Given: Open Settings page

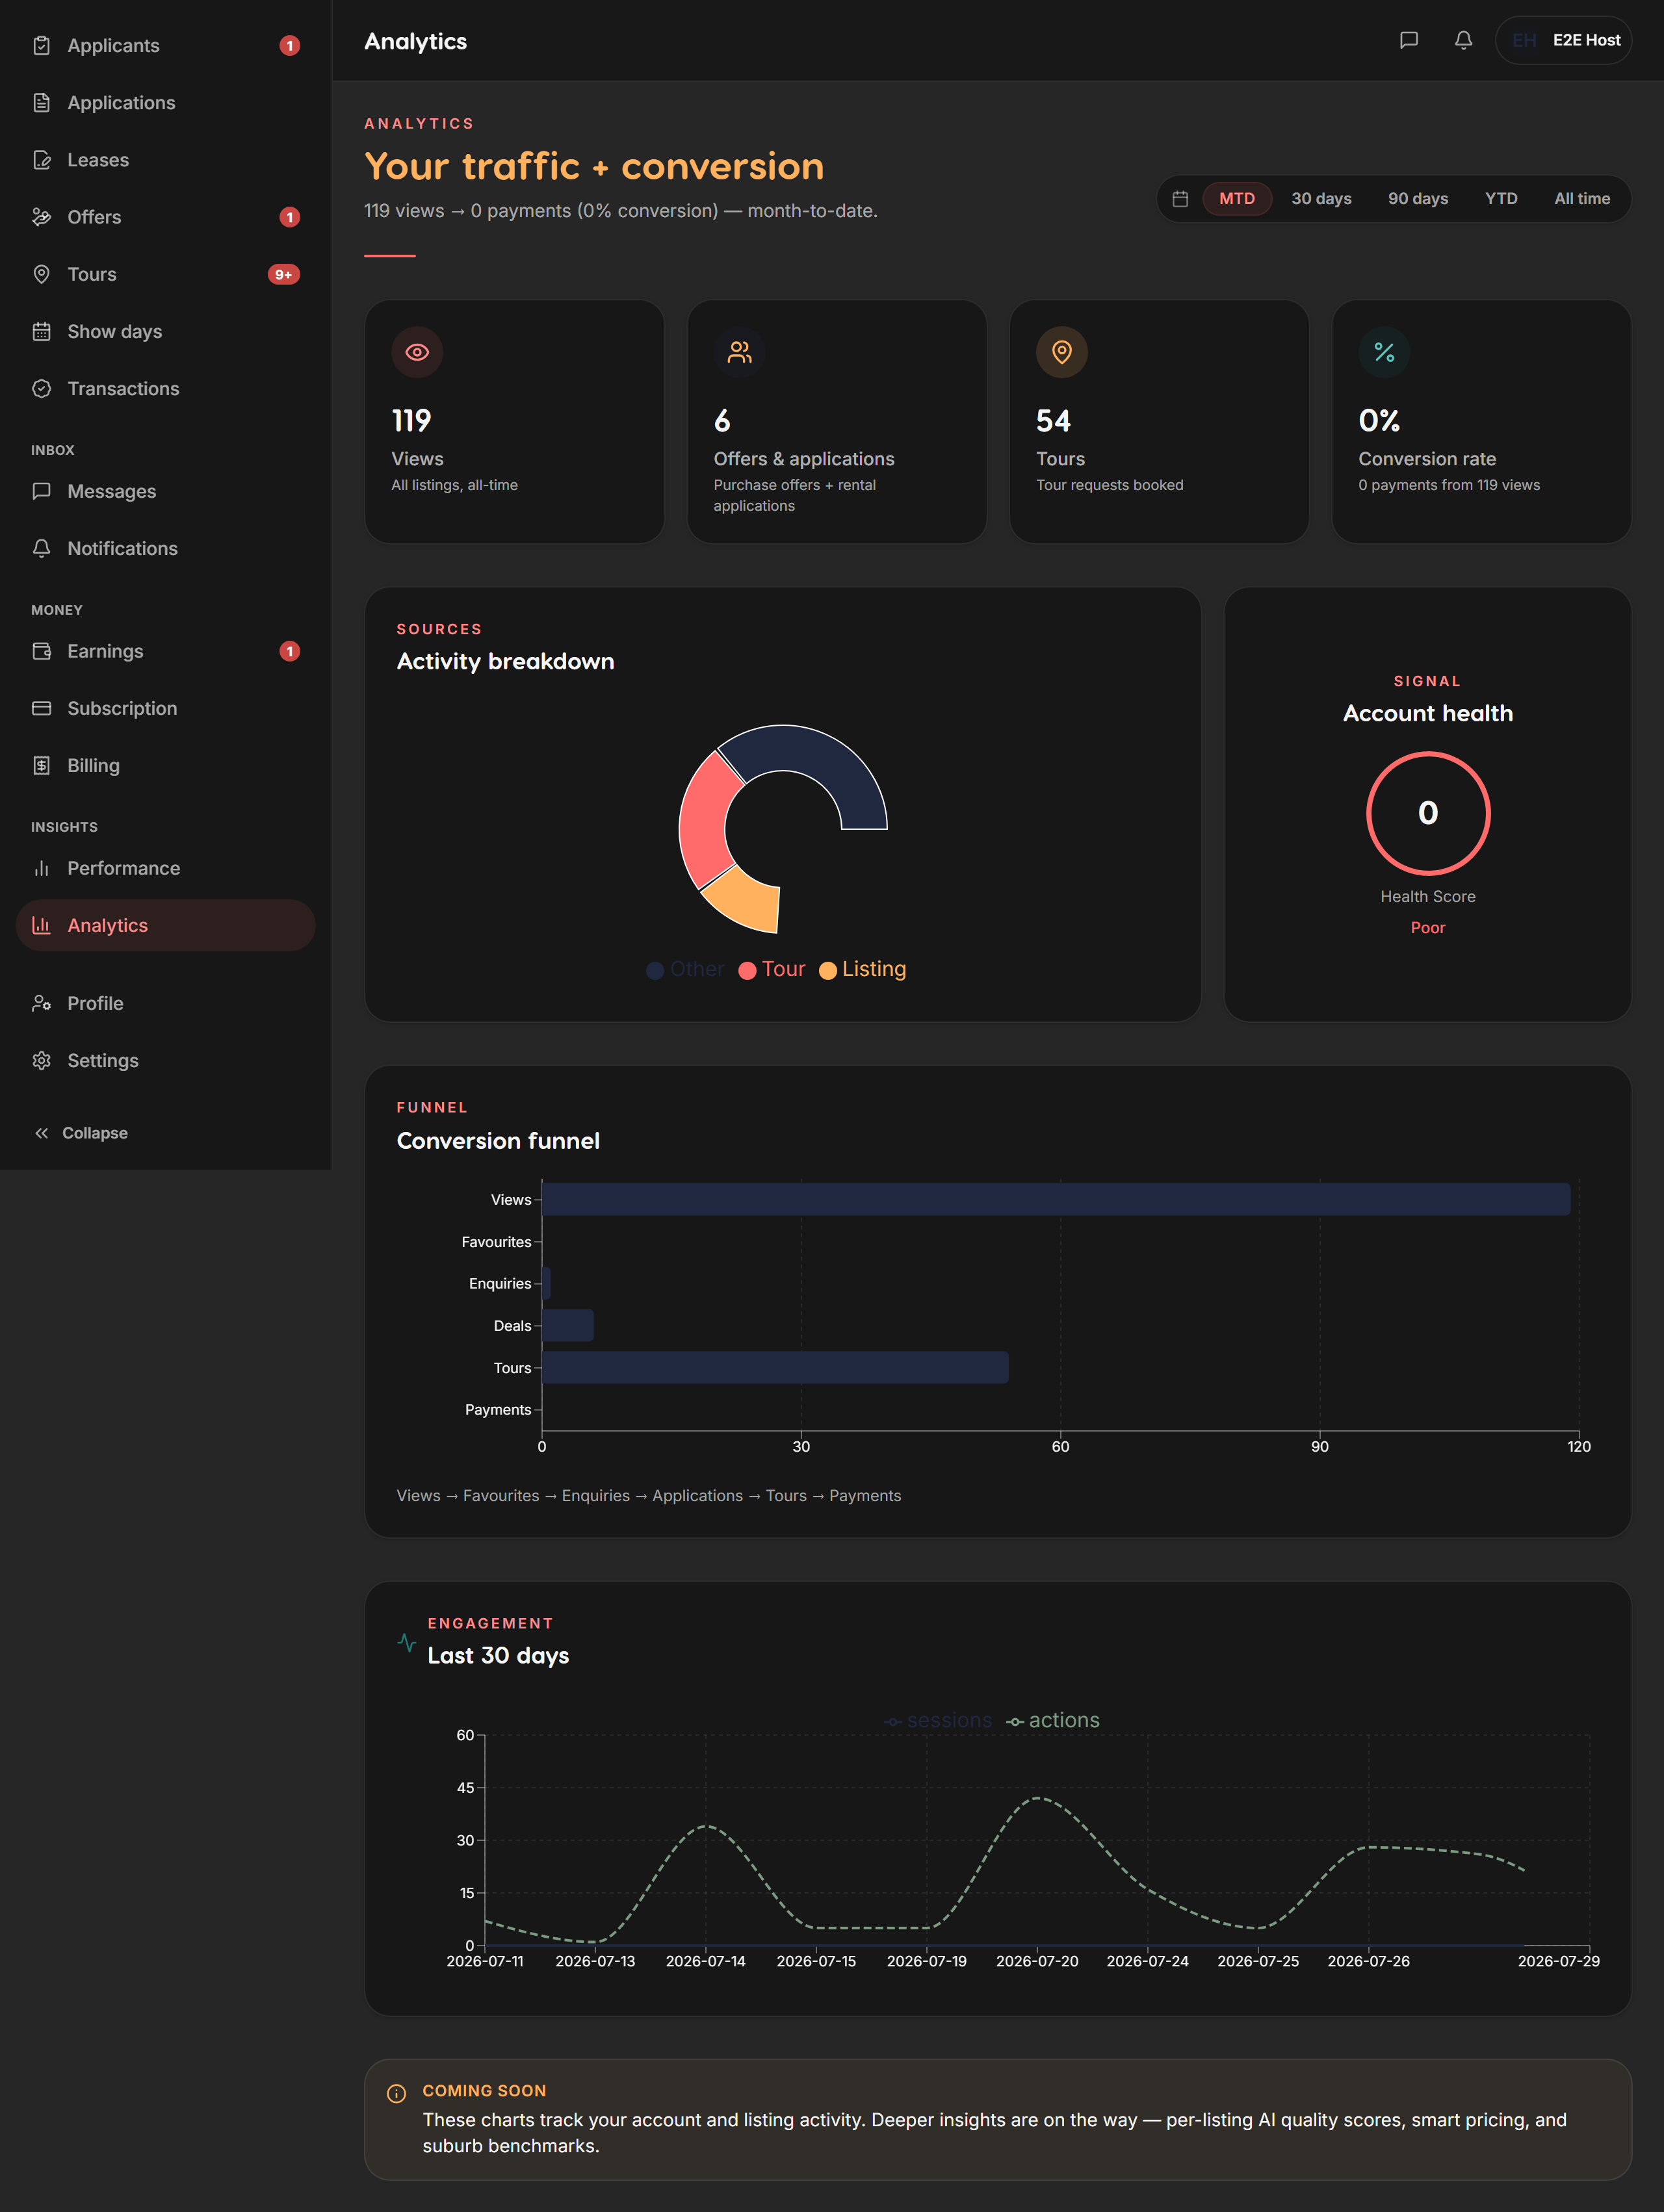Looking at the screenshot, I should pos(165,1060).
